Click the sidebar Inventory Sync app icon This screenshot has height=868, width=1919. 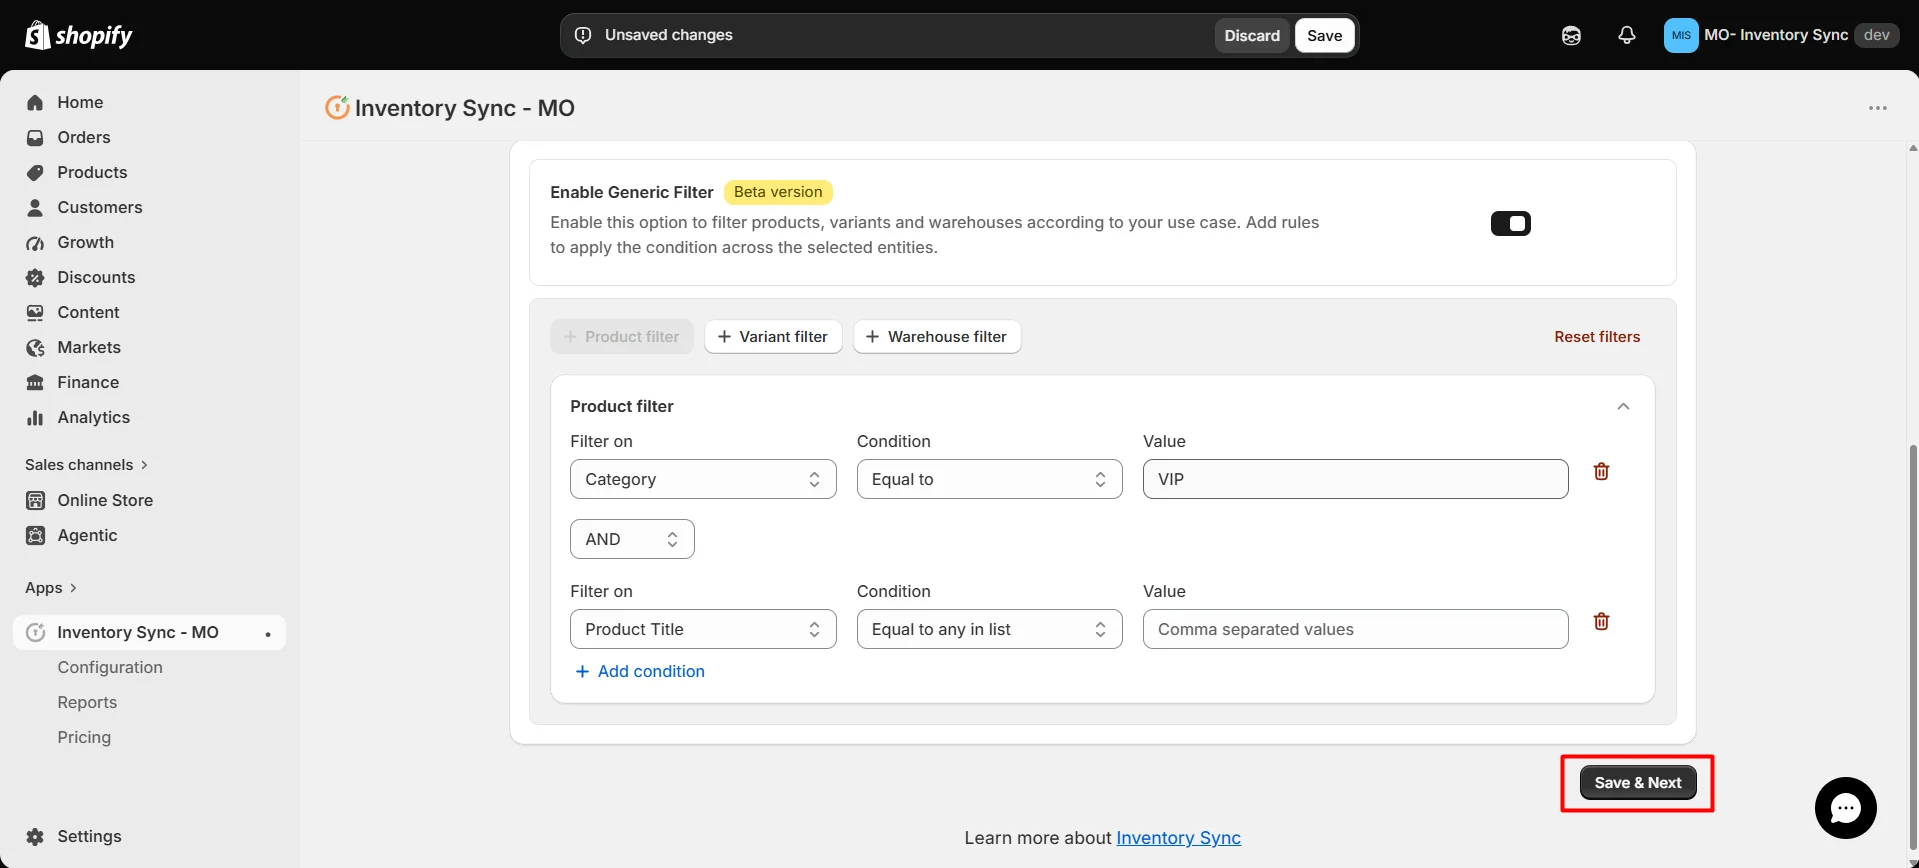tap(35, 632)
